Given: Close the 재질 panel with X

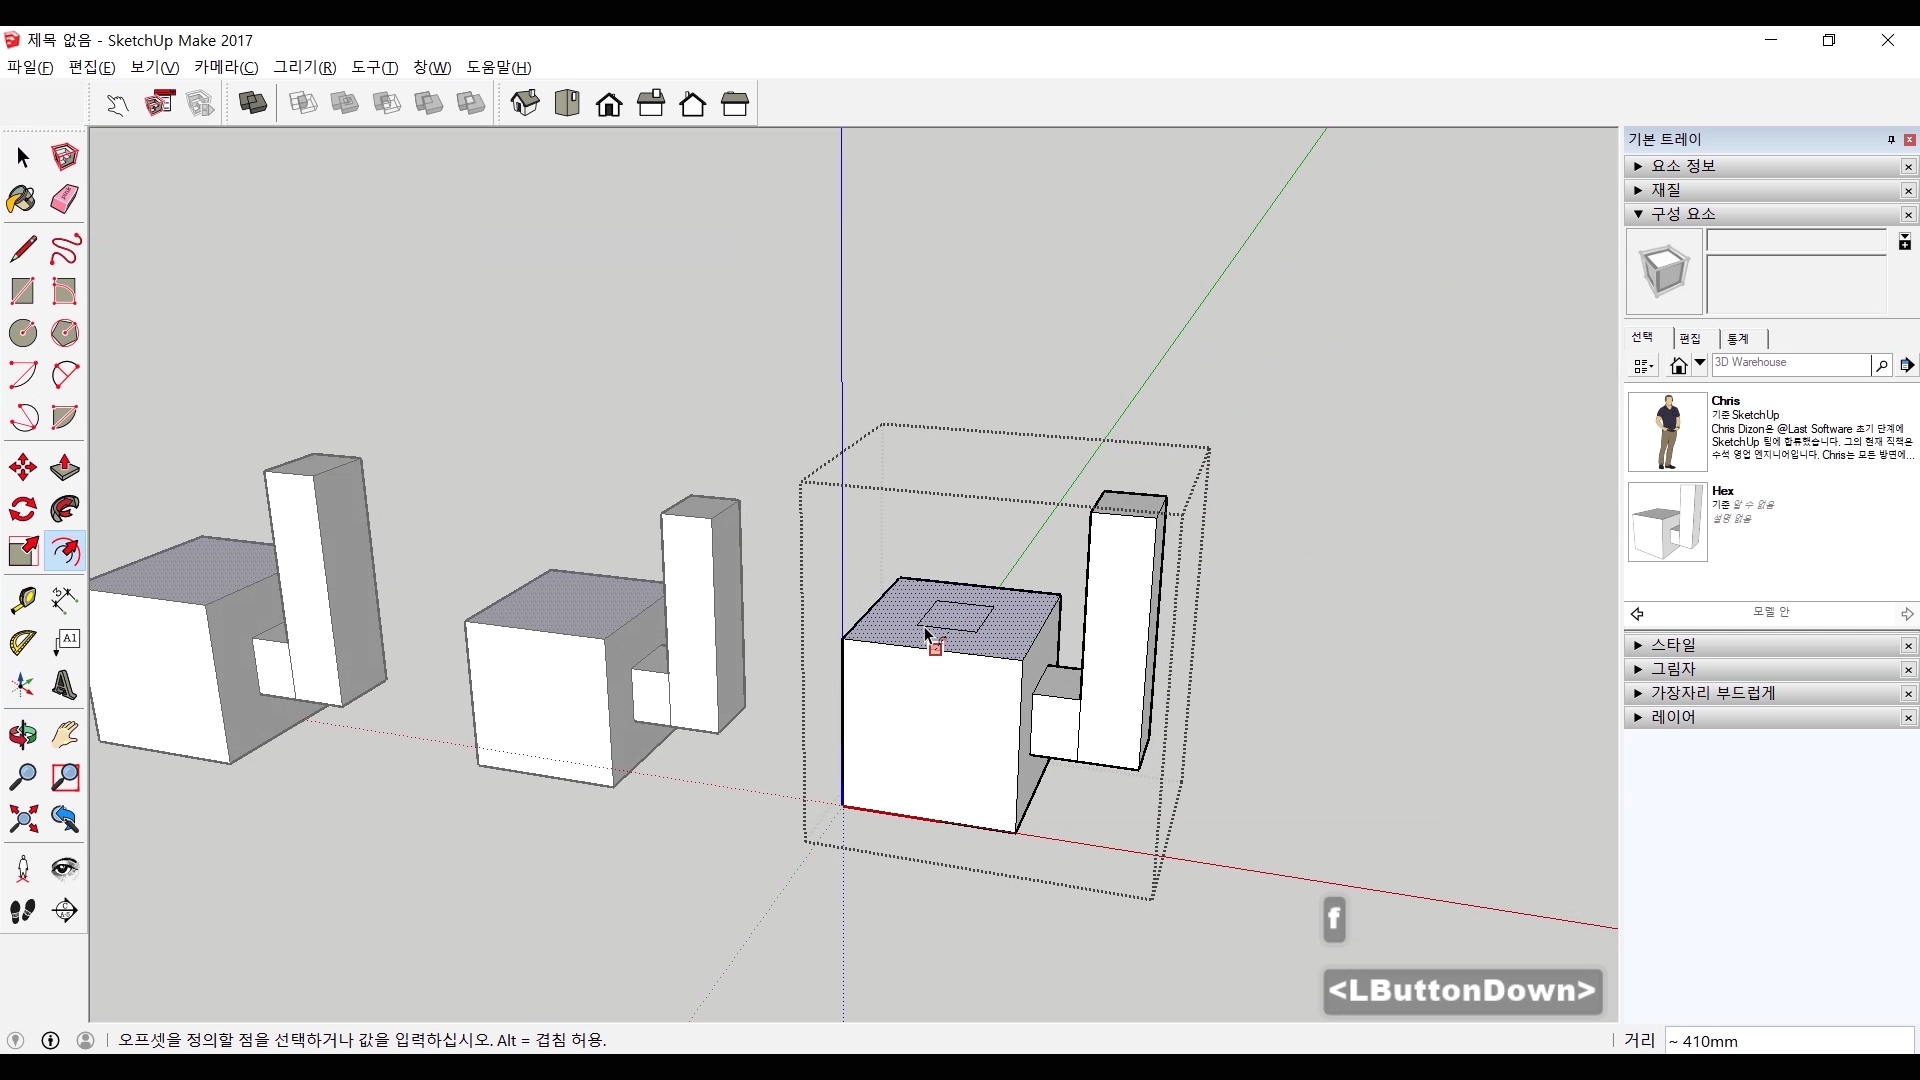Looking at the screenshot, I should point(1908,191).
